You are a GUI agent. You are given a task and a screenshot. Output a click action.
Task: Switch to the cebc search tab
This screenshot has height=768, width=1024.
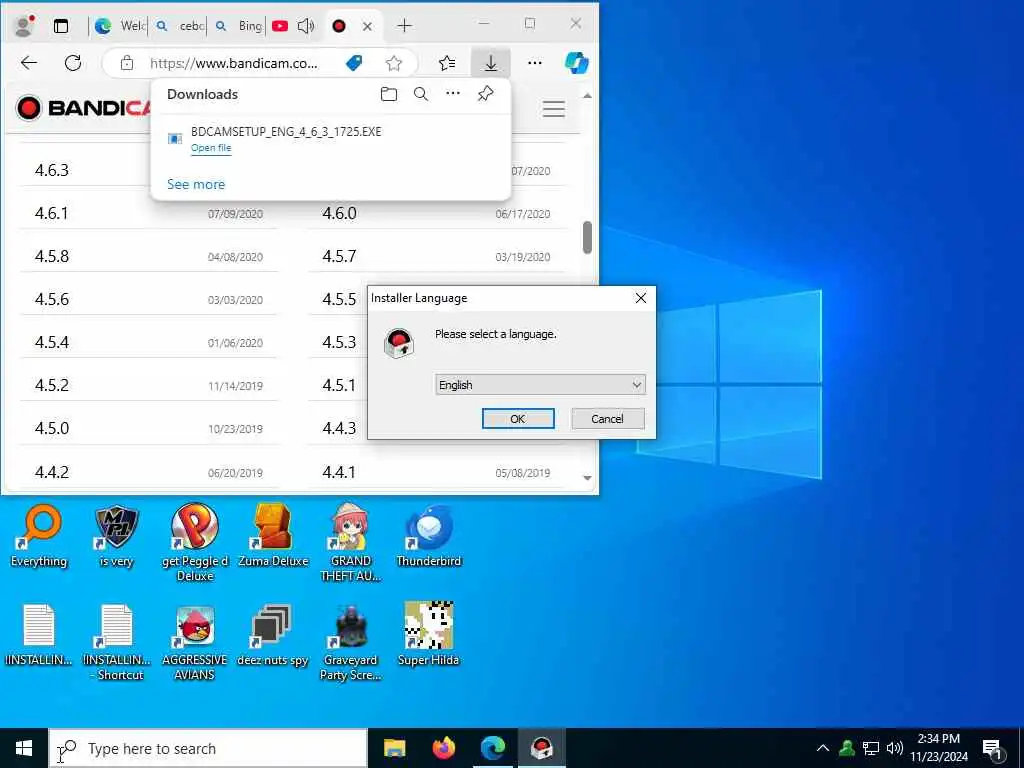click(180, 26)
